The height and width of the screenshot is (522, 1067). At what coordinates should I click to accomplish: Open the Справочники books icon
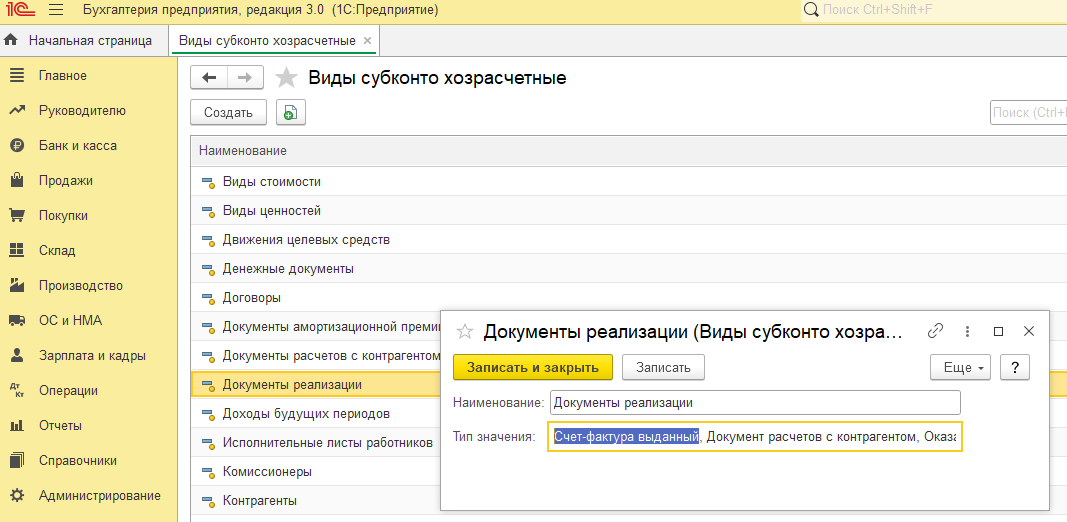(x=17, y=461)
